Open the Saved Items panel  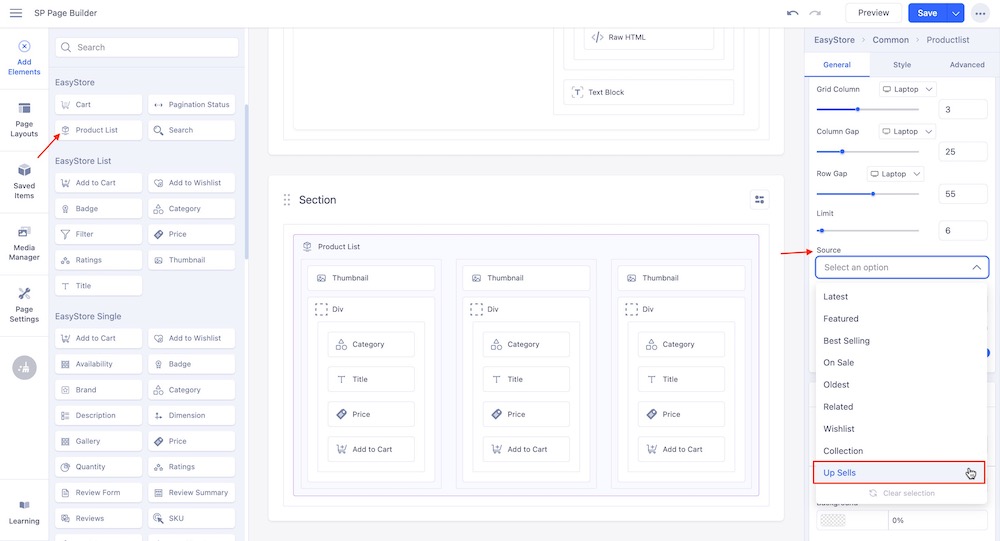(24, 181)
